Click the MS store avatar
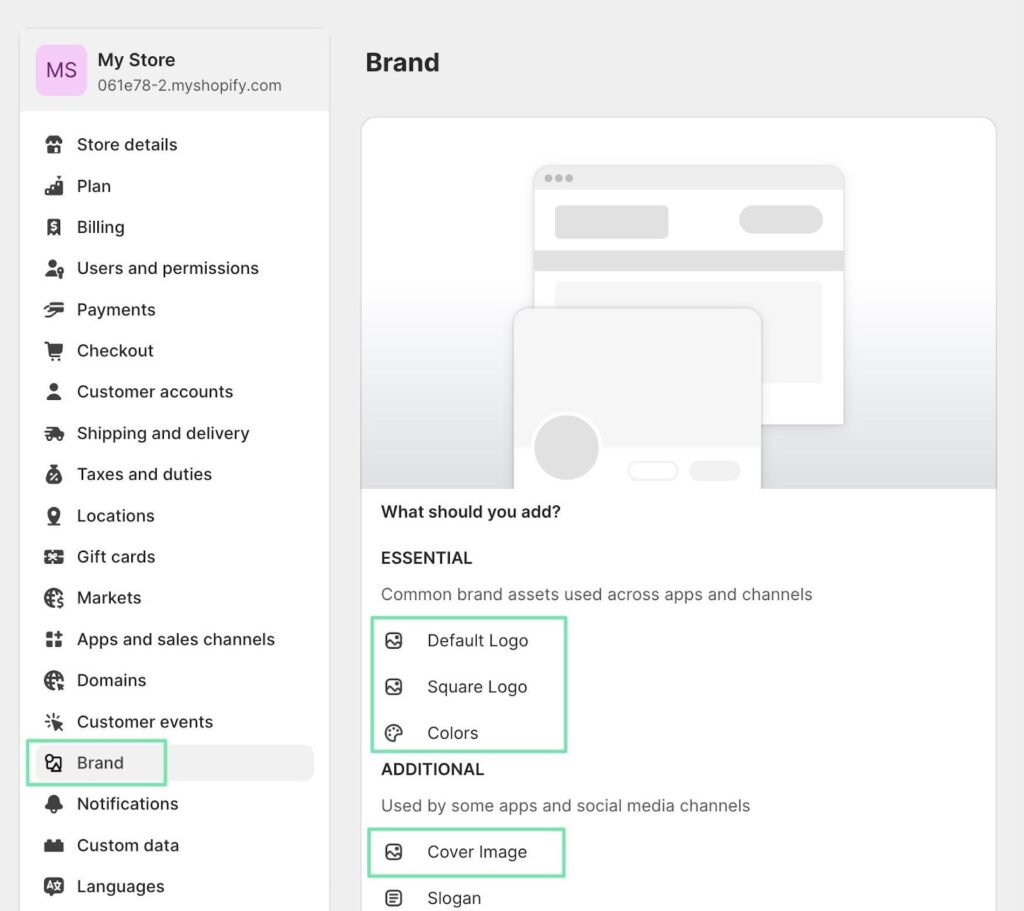Image resolution: width=1024 pixels, height=911 pixels. pos(61,70)
